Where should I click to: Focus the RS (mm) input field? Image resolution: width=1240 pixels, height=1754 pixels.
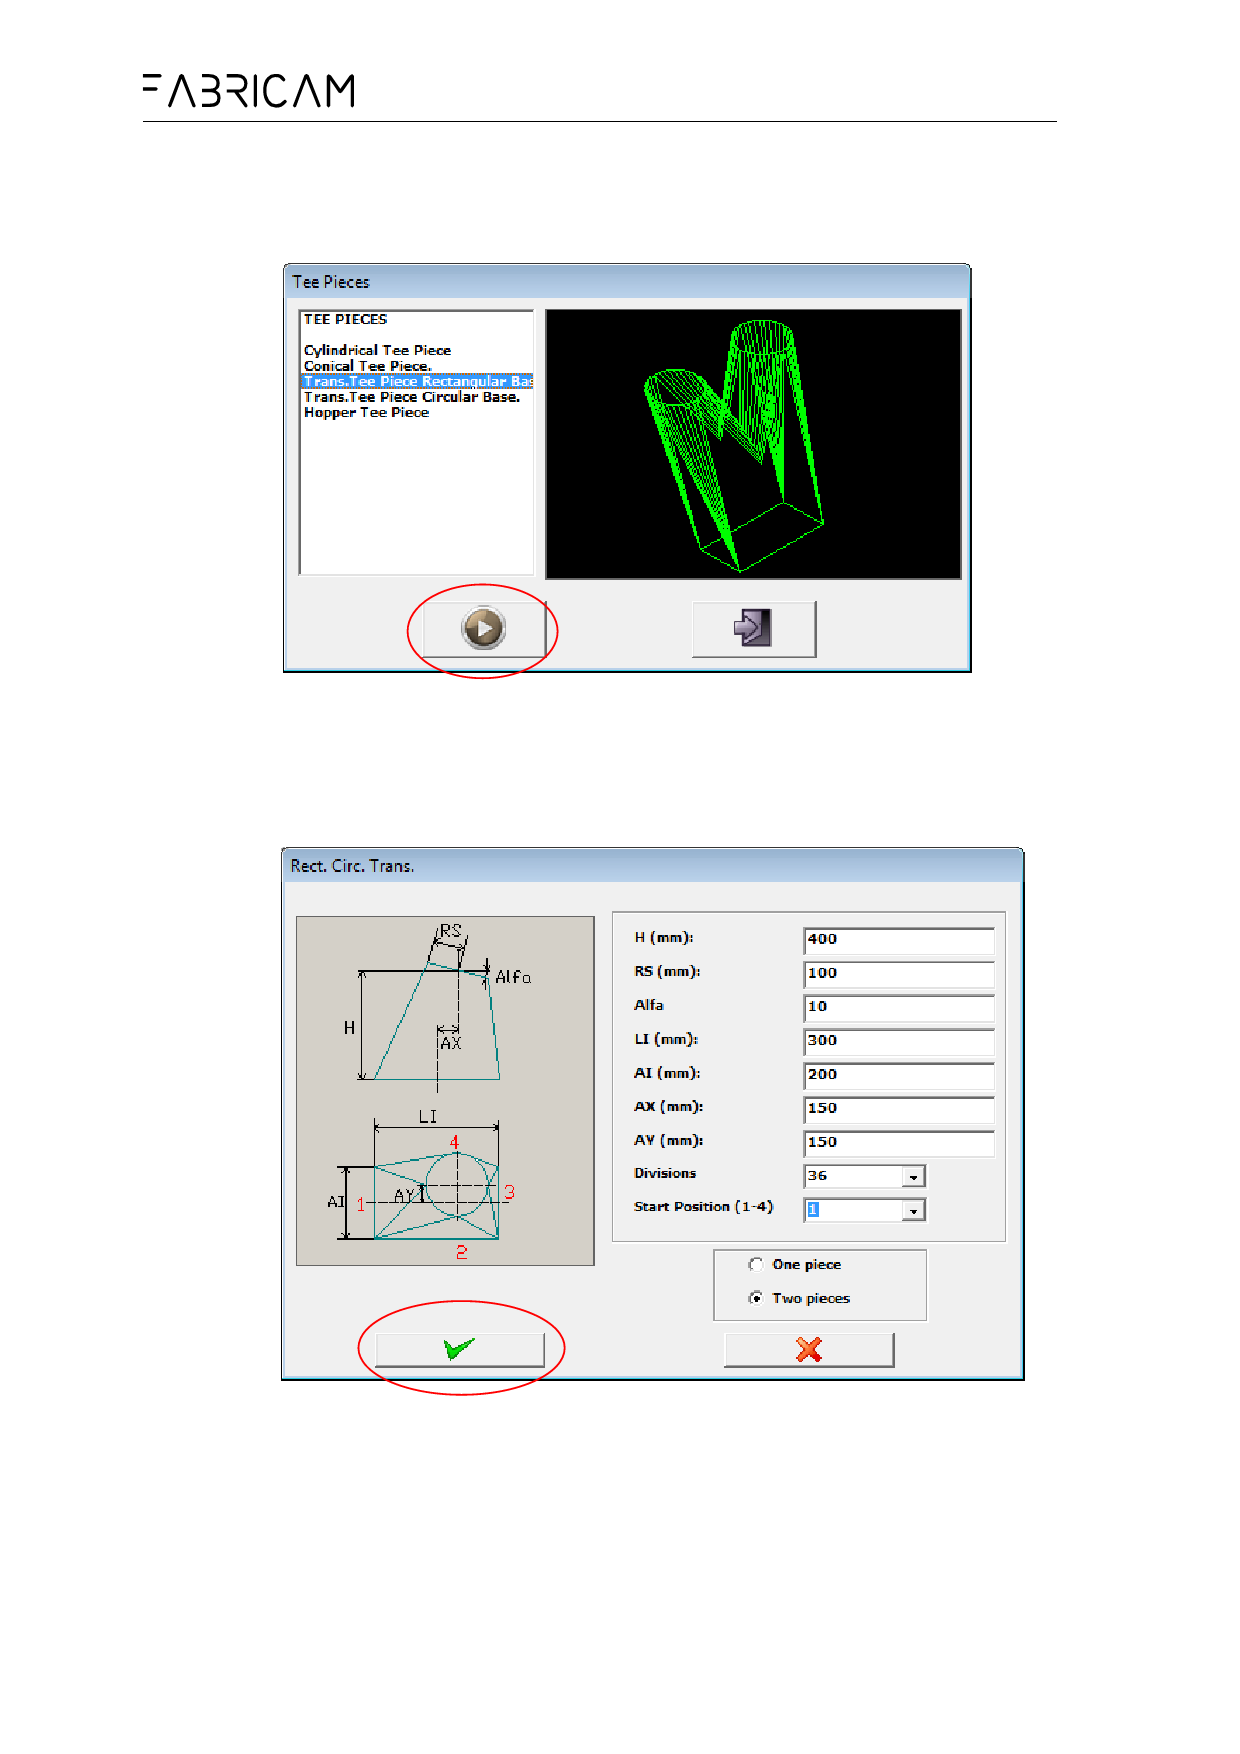point(897,973)
